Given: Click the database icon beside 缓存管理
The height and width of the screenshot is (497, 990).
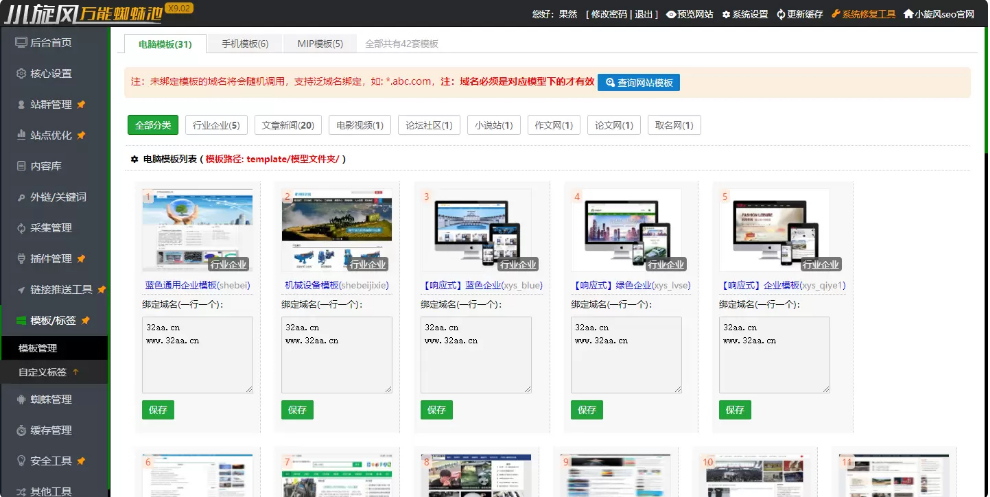Looking at the screenshot, I should click(x=21, y=430).
